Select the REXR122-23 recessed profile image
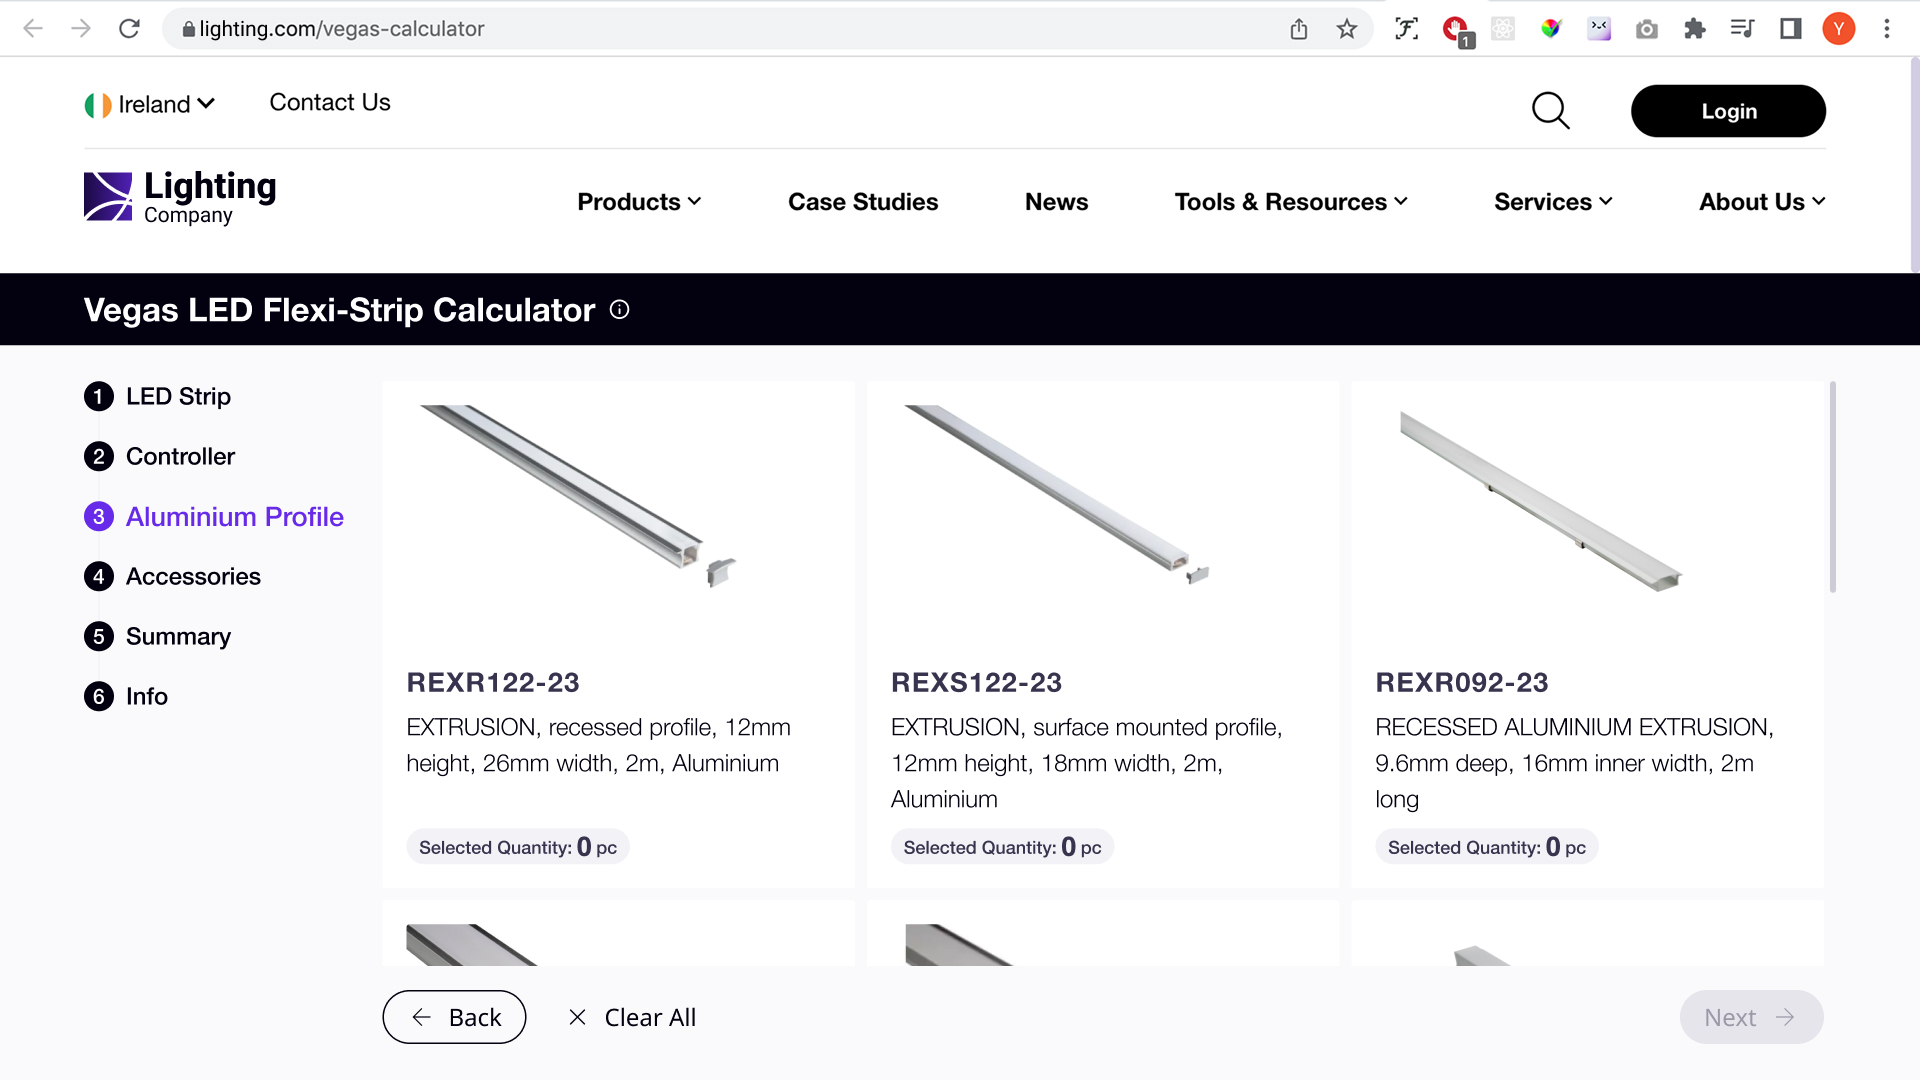This screenshot has height=1080, width=1920. coord(578,497)
